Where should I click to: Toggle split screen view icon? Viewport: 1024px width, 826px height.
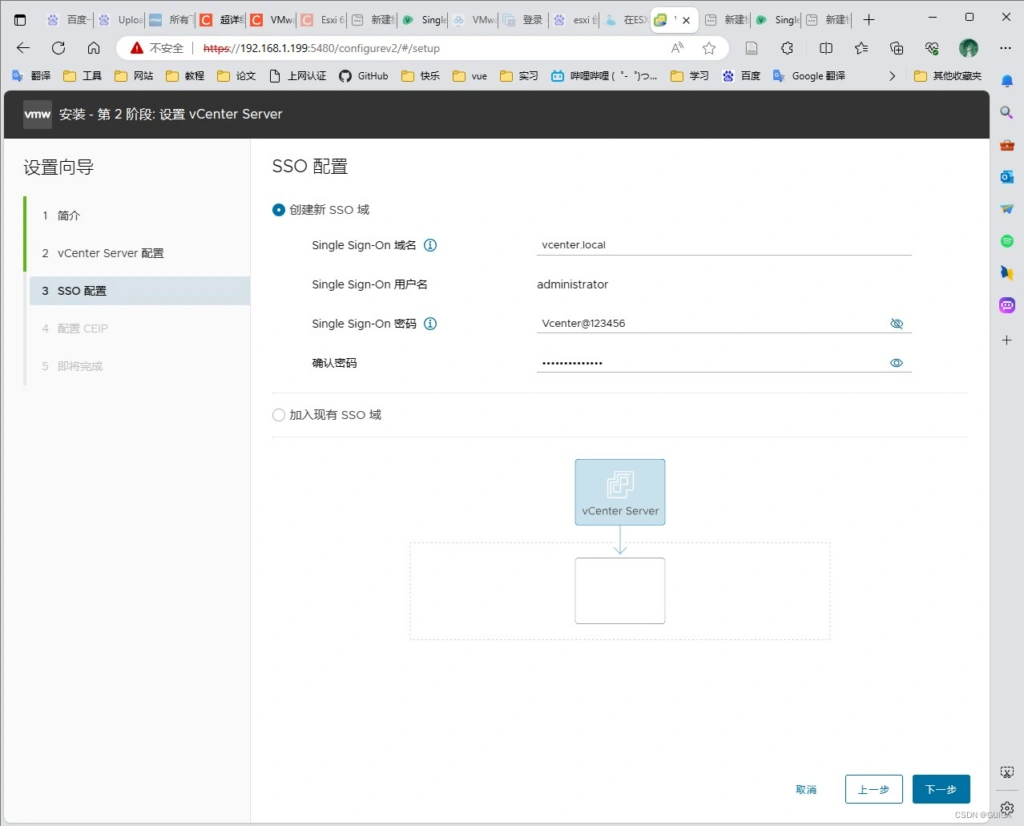[825, 48]
